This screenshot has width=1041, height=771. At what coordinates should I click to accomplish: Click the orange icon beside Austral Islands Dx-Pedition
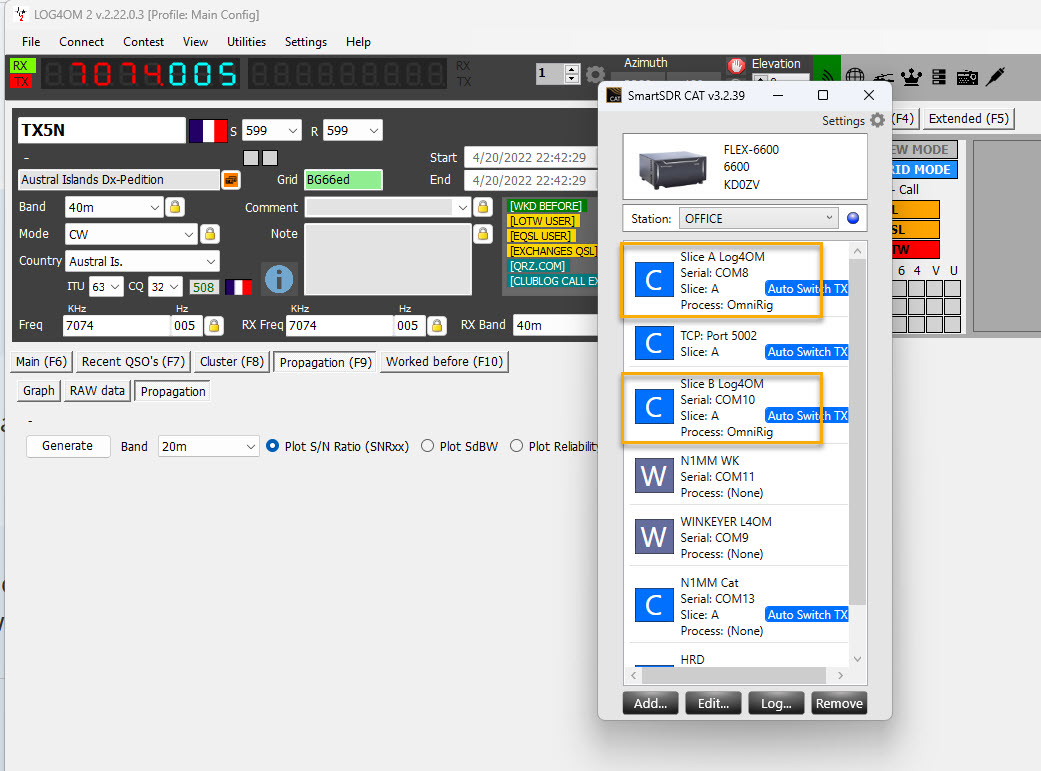pyautogui.click(x=230, y=180)
